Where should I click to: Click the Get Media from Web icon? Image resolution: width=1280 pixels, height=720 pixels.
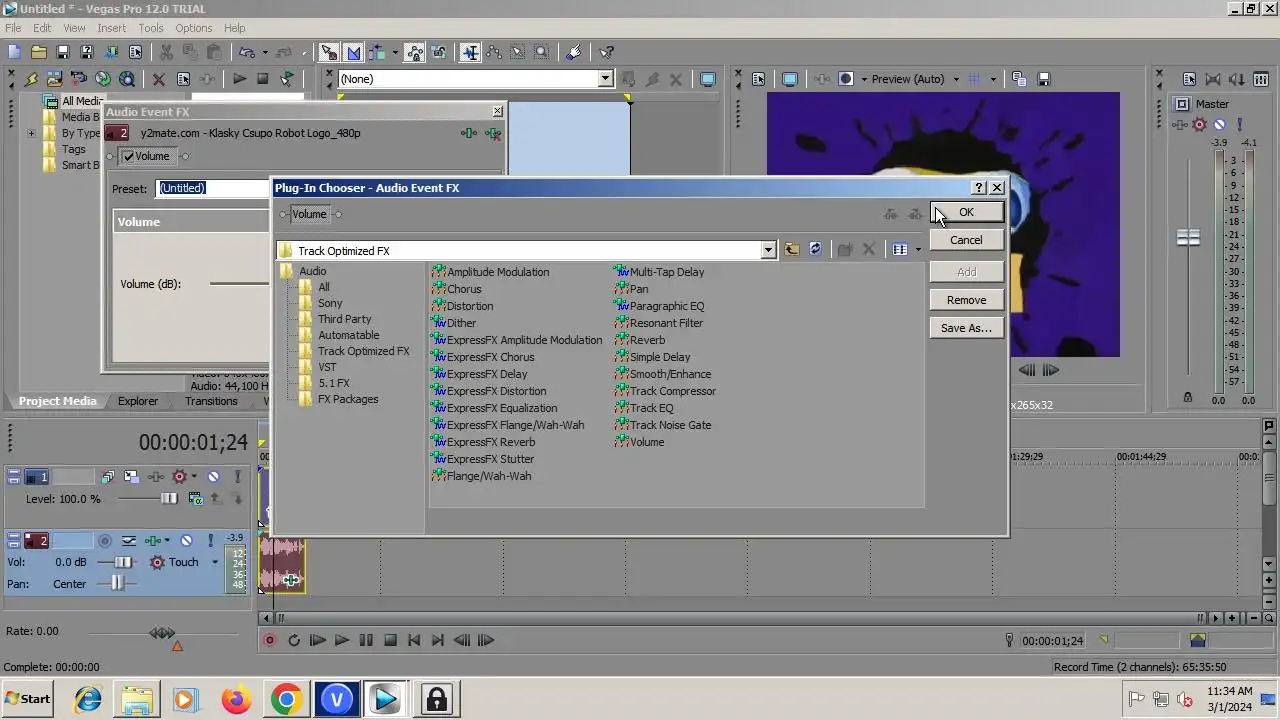pos(127,79)
